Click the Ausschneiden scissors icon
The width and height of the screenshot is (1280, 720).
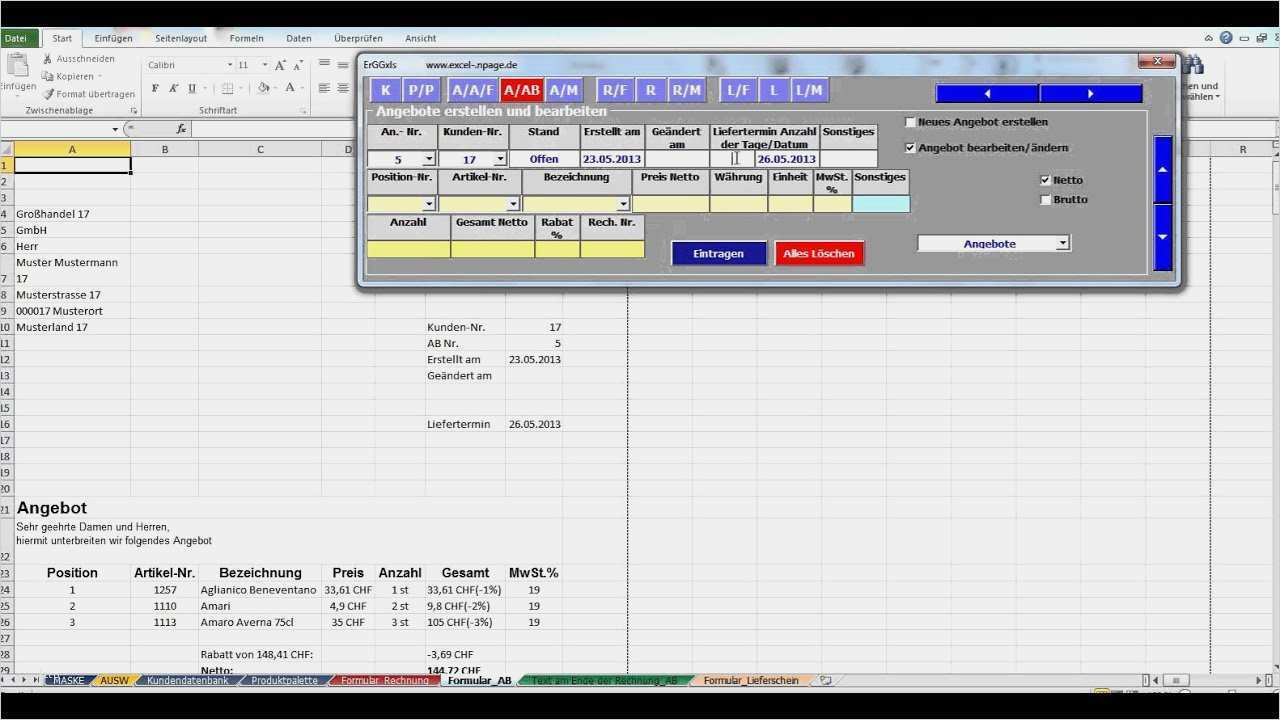click(47, 59)
